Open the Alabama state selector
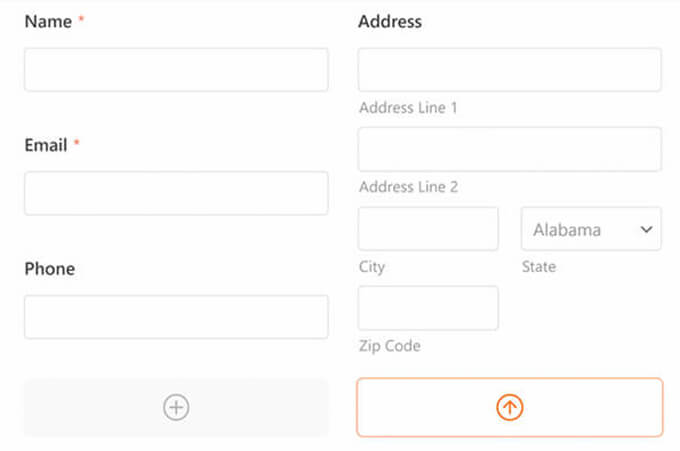The width and height of the screenshot is (680, 451). tap(580, 229)
